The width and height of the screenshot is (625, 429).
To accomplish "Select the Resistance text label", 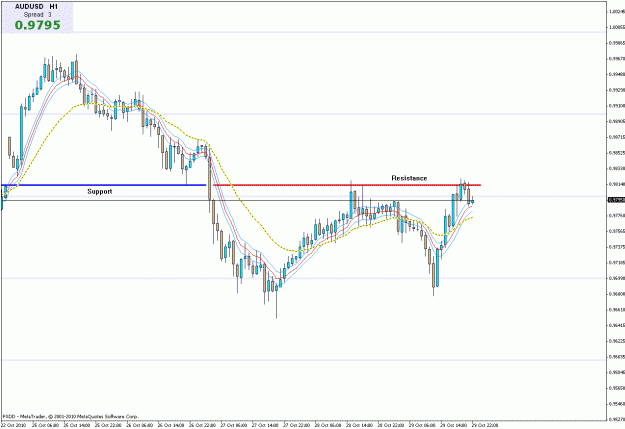I will [409, 178].
